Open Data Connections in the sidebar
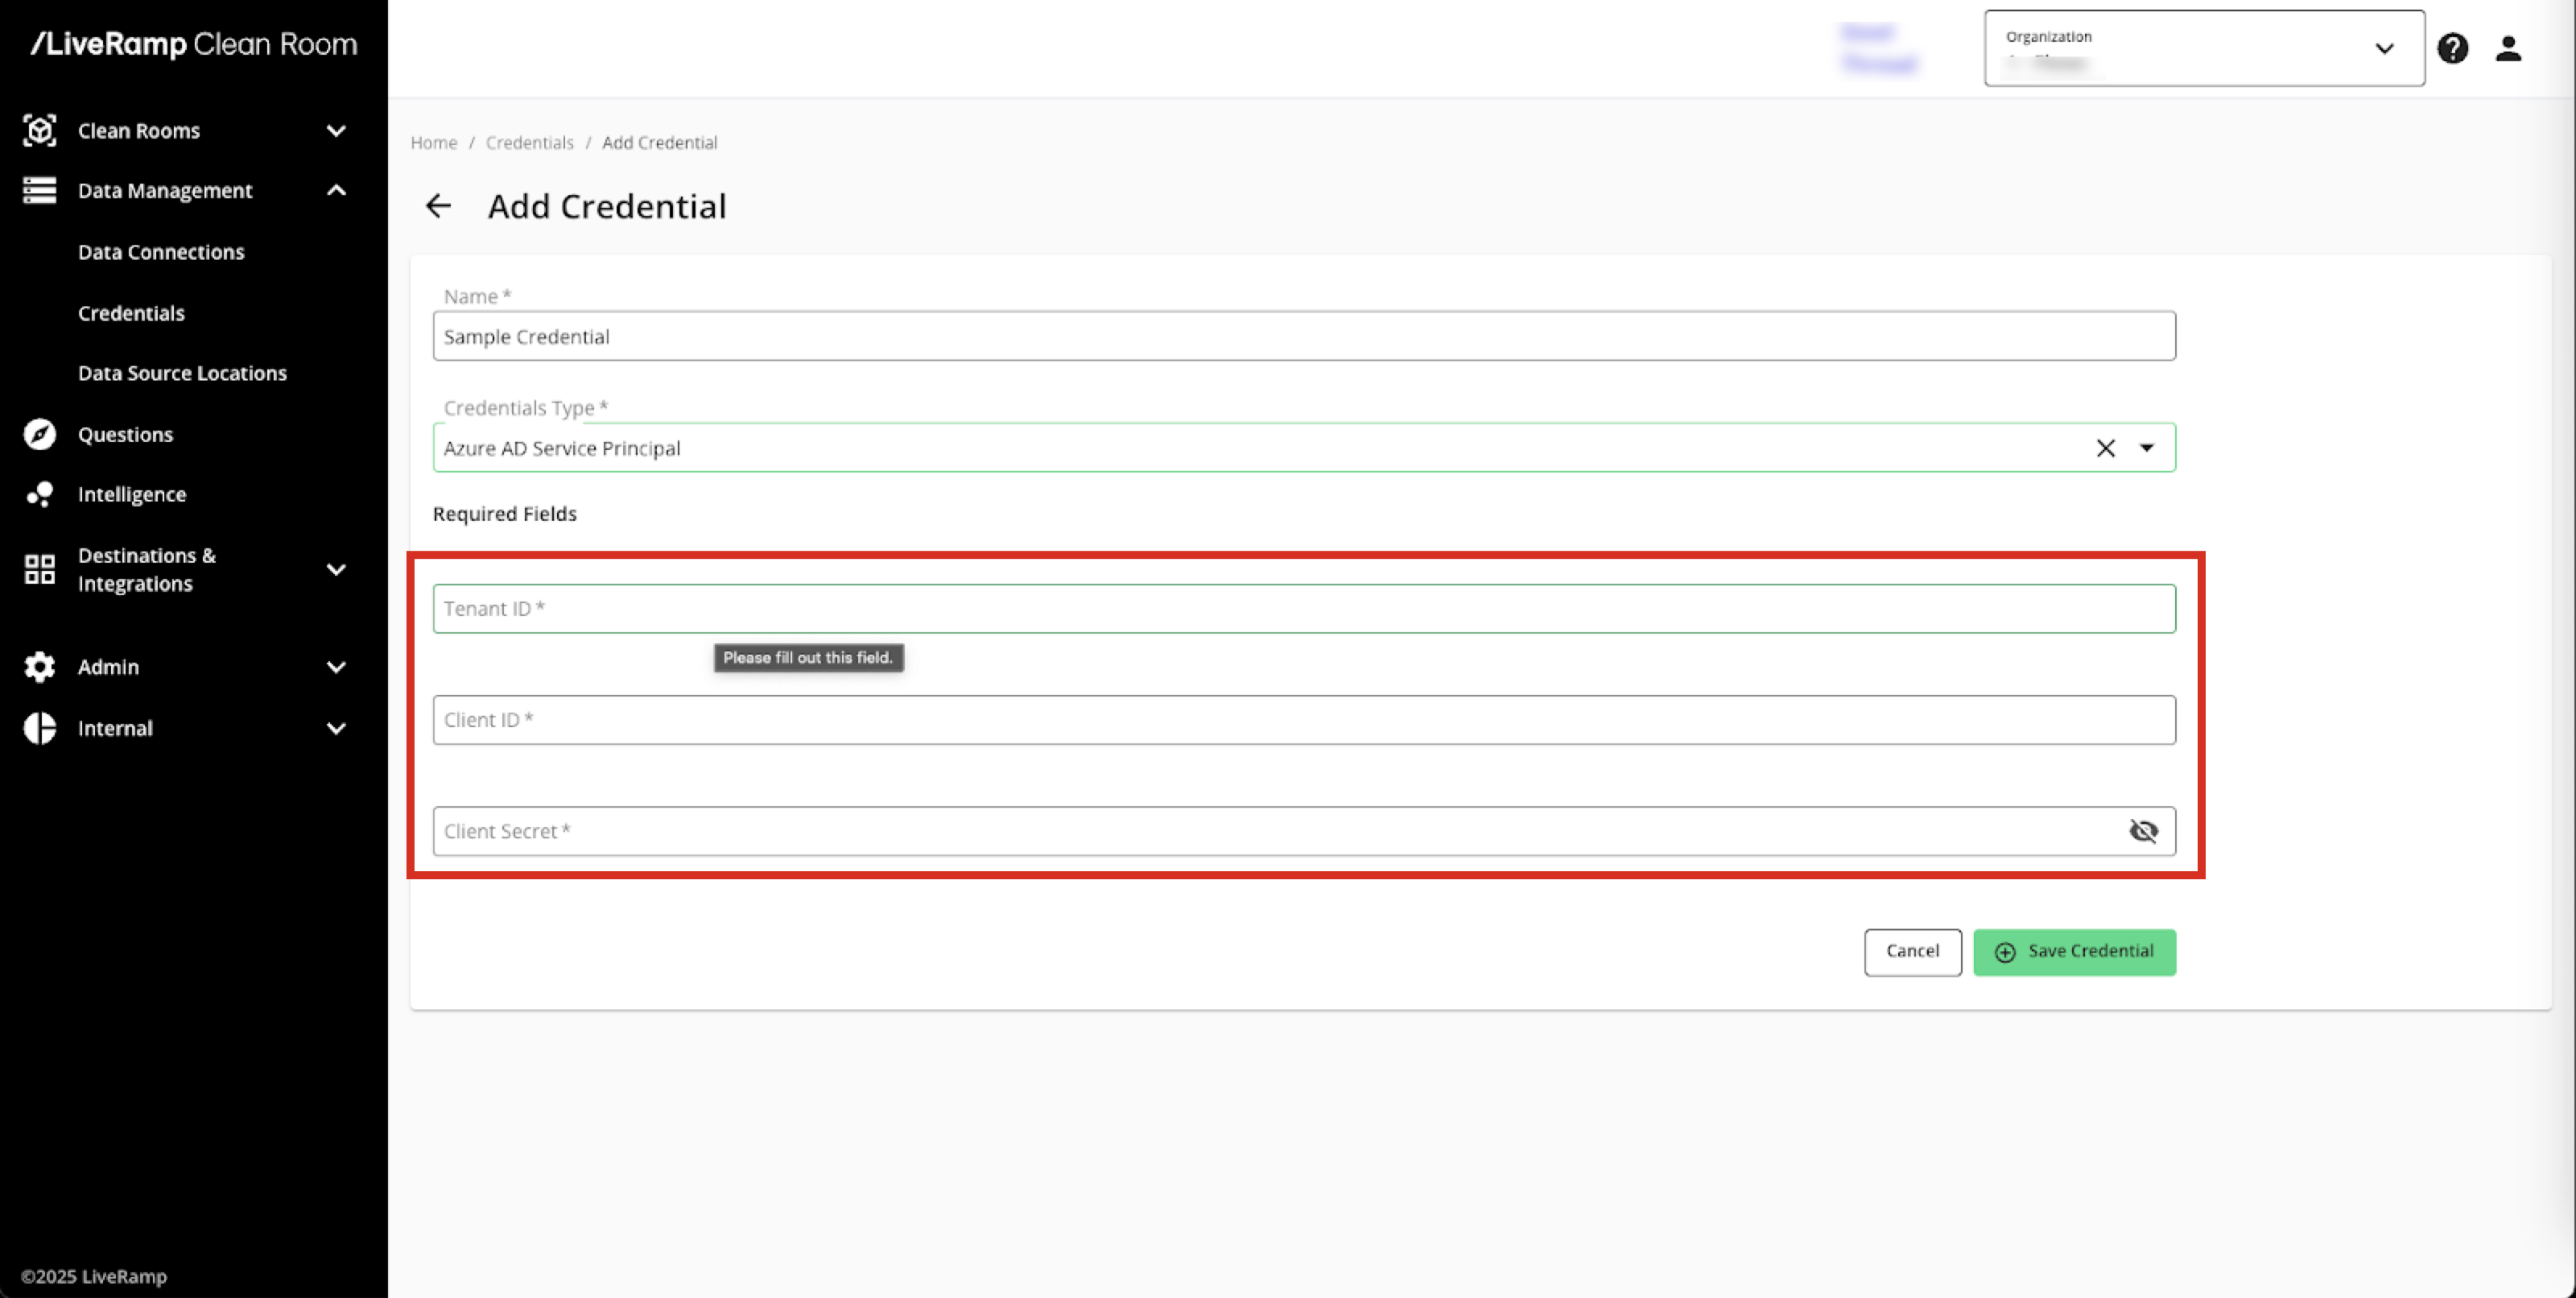This screenshot has height=1298, width=2576. click(x=161, y=252)
